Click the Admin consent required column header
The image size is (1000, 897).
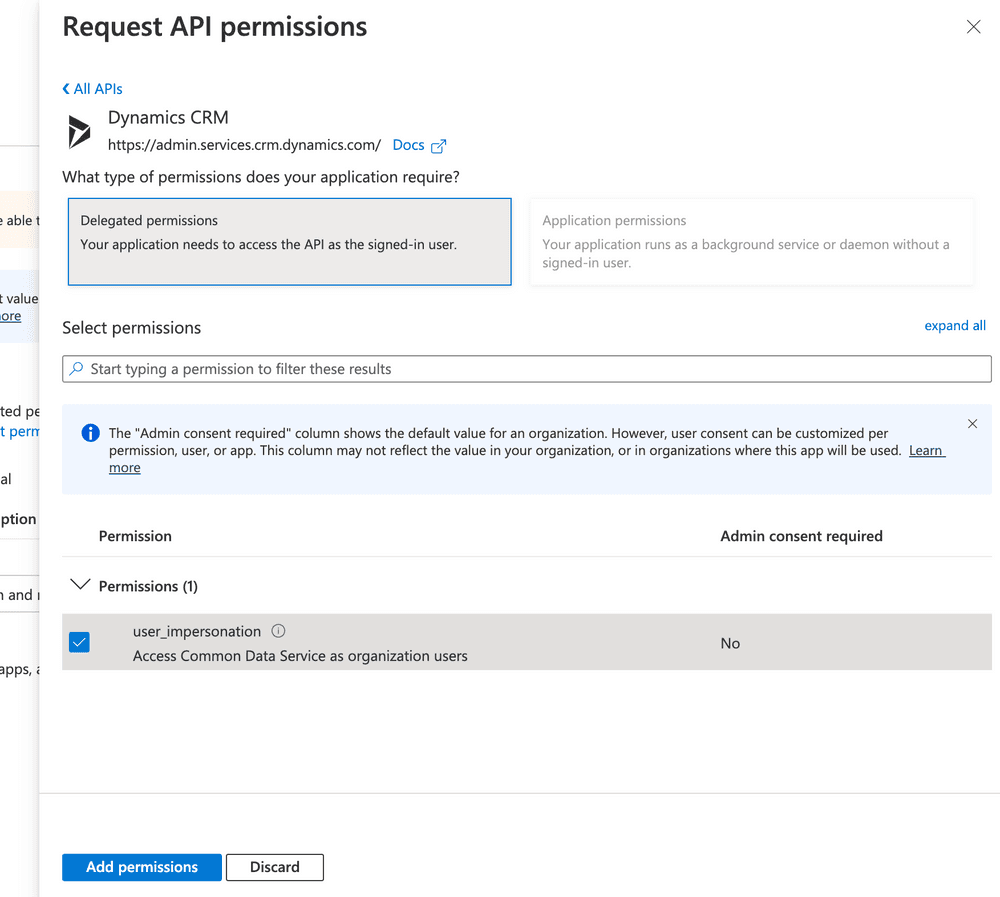coord(801,536)
